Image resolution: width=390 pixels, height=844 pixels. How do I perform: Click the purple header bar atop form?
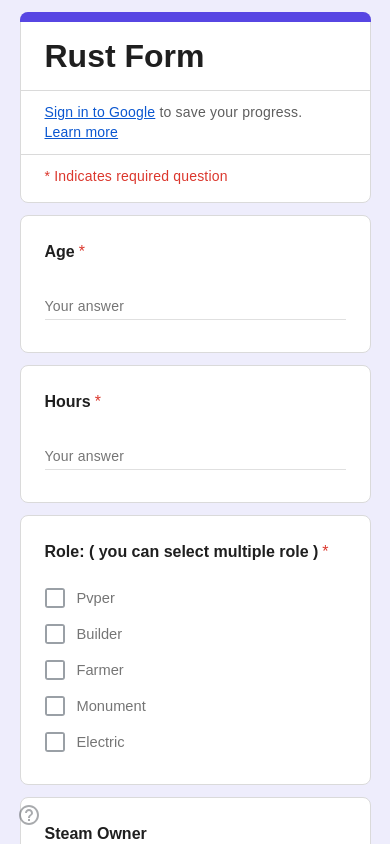(195, 17)
